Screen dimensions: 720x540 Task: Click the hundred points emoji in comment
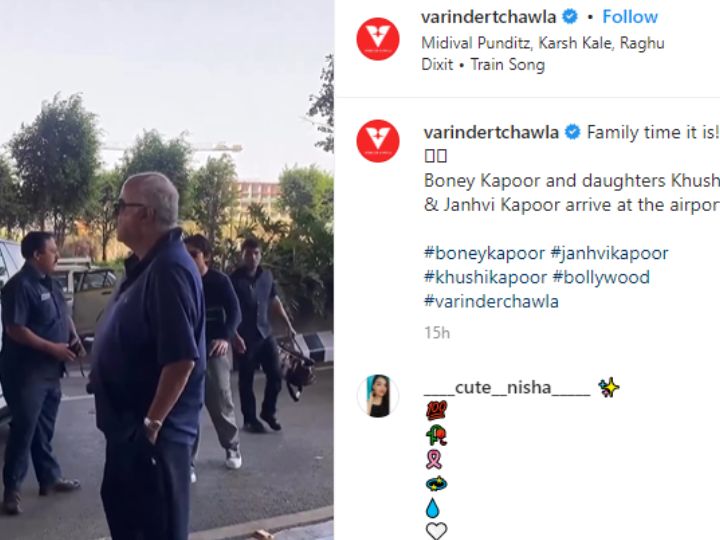tap(436, 410)
